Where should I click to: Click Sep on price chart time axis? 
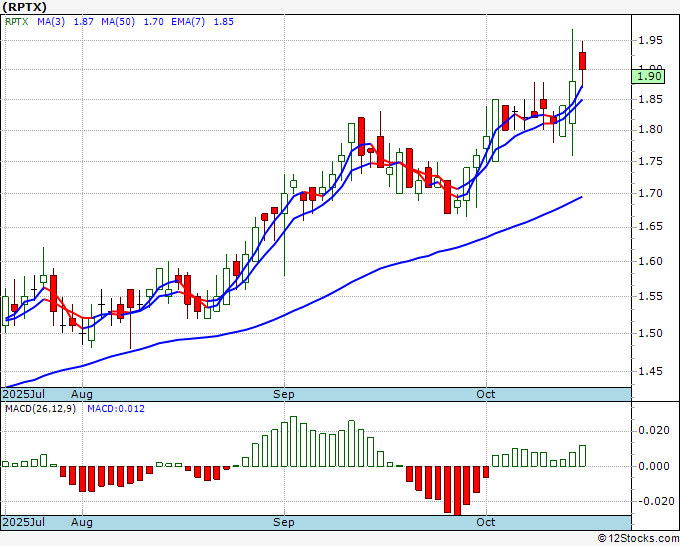pos(284,394)
